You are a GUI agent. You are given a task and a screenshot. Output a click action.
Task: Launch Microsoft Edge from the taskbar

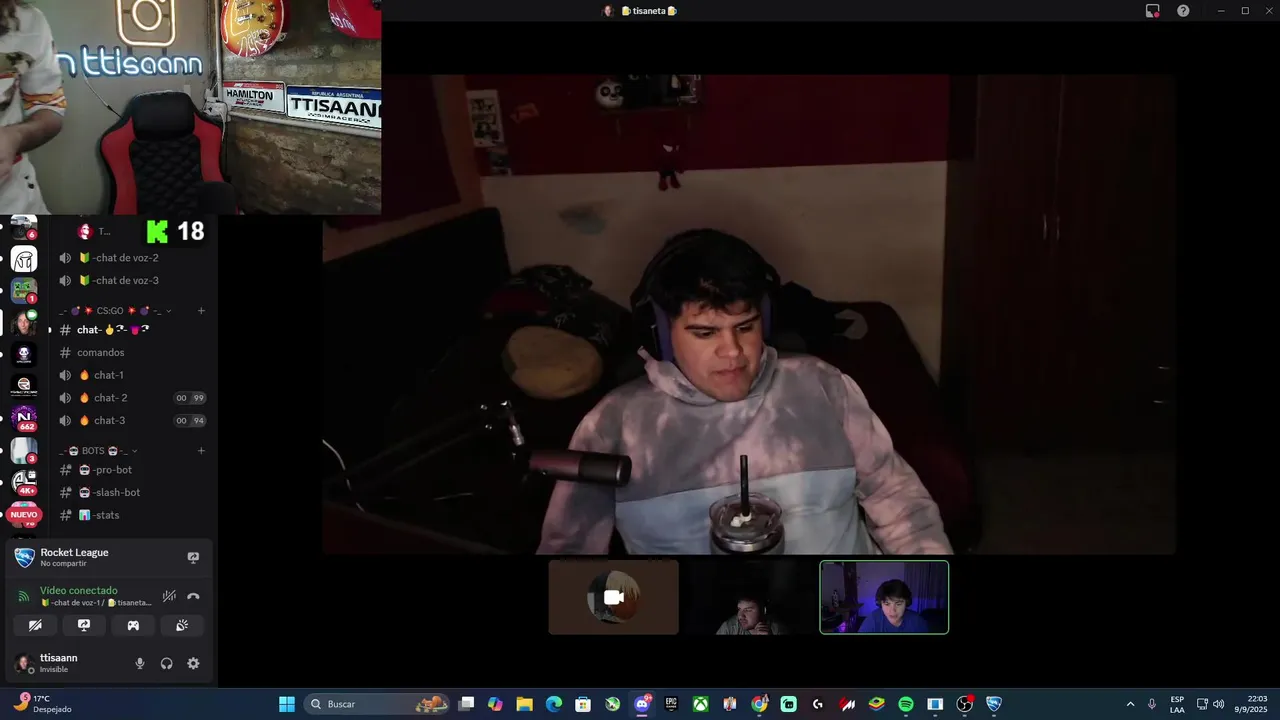tap(554, 704)
